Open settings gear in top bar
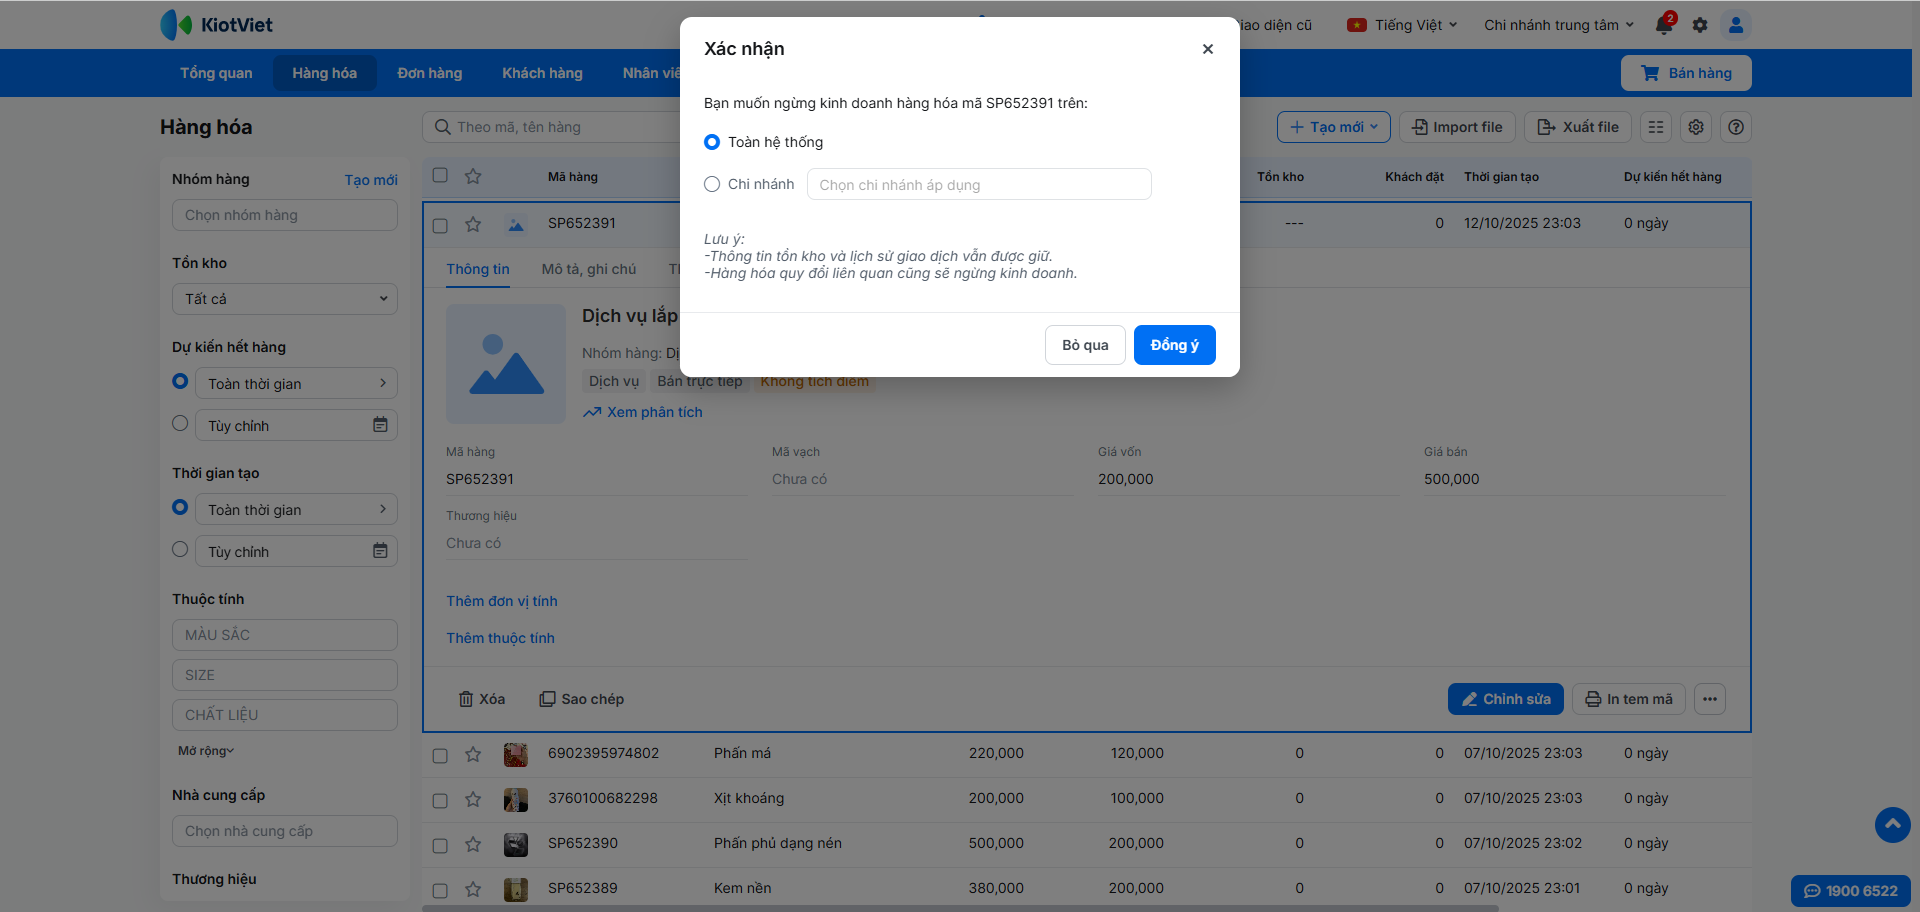This screenshot has width=1920, height=912. coord(1700,25)
